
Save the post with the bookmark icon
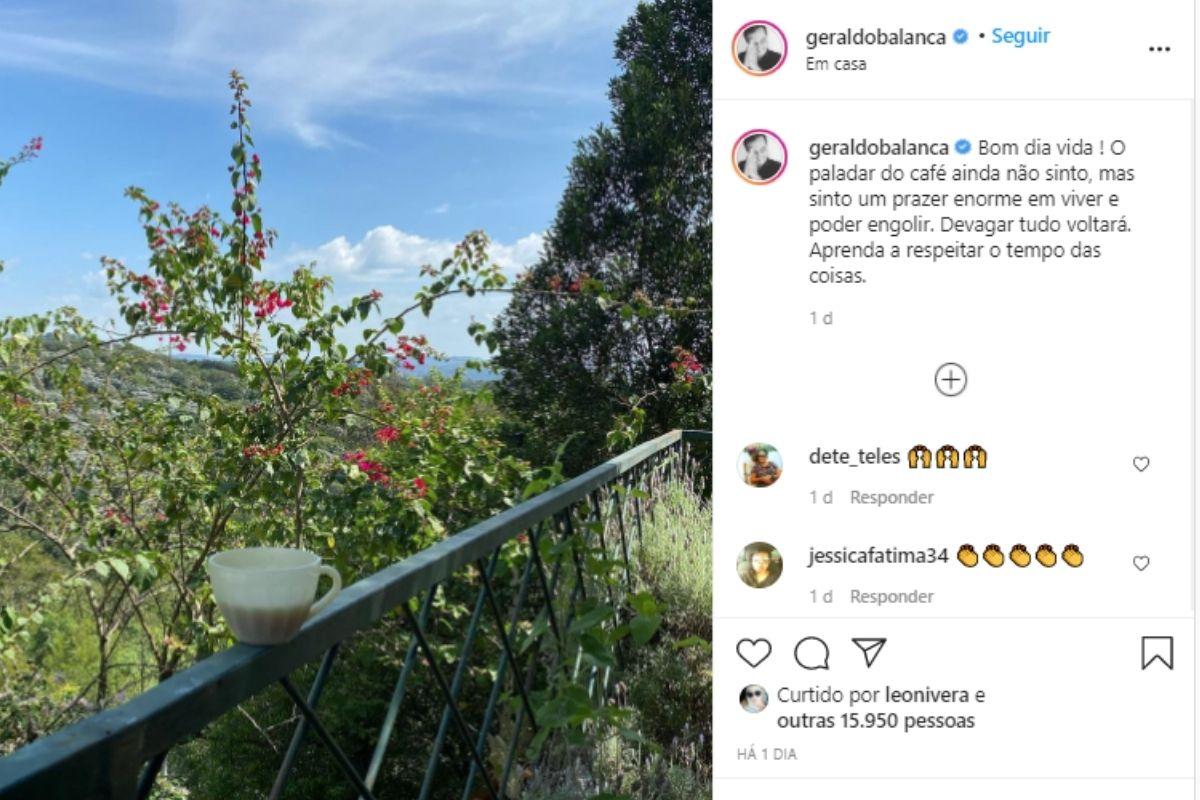[x=1157, y=653]
